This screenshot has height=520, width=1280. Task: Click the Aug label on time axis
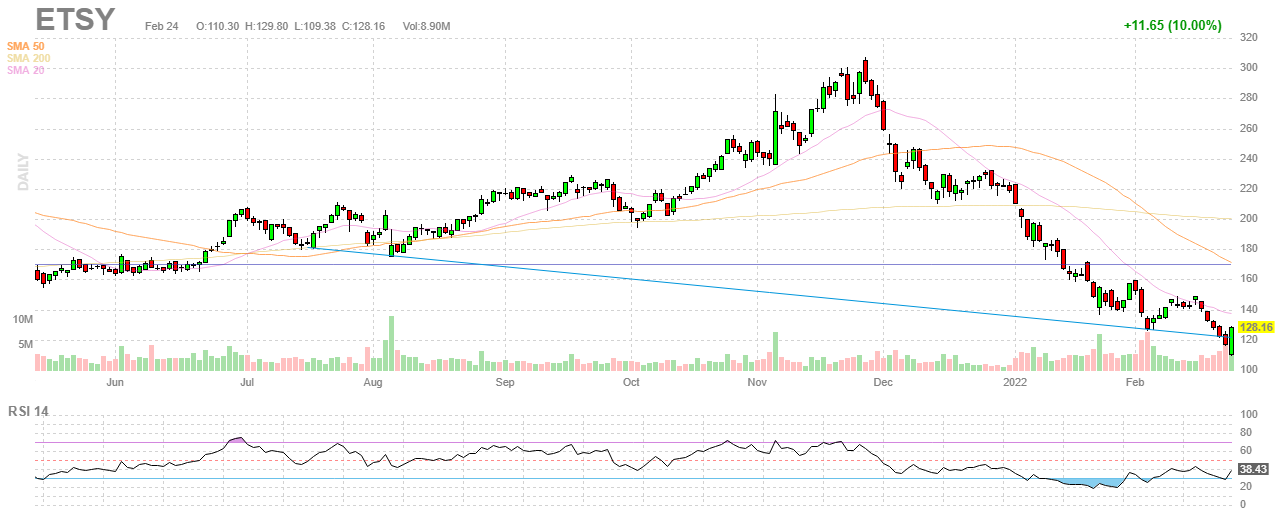[373, 382]
